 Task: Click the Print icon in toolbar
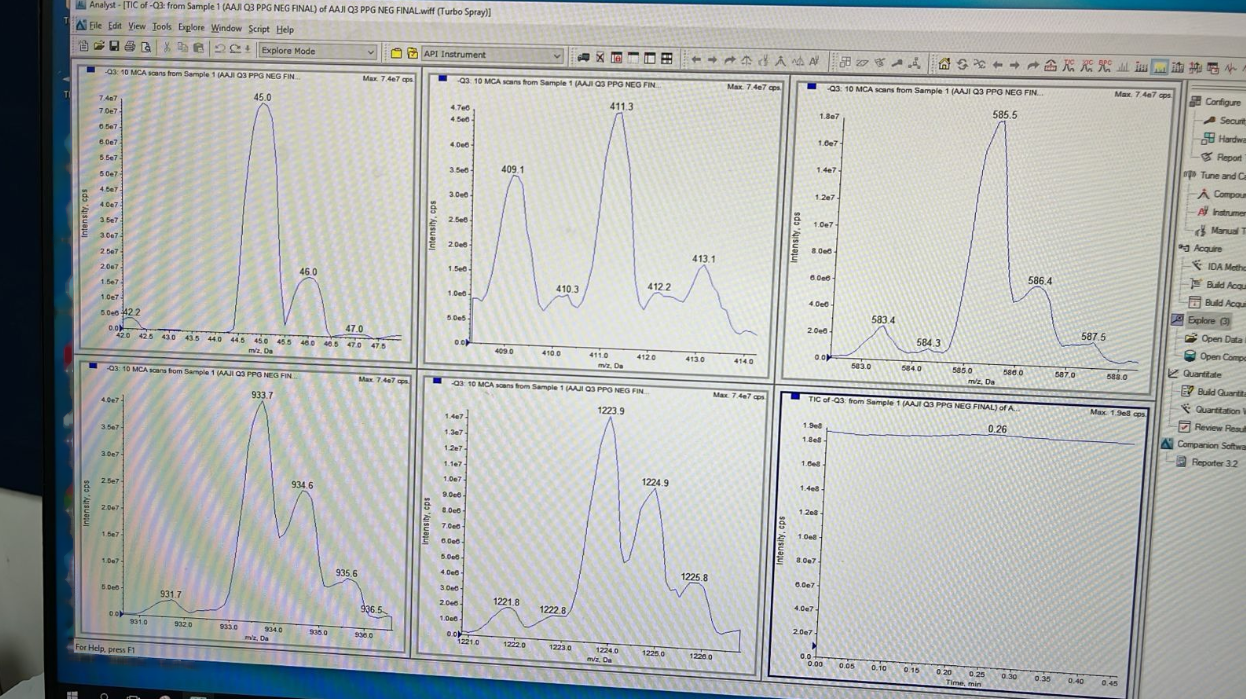coord(130,47)
